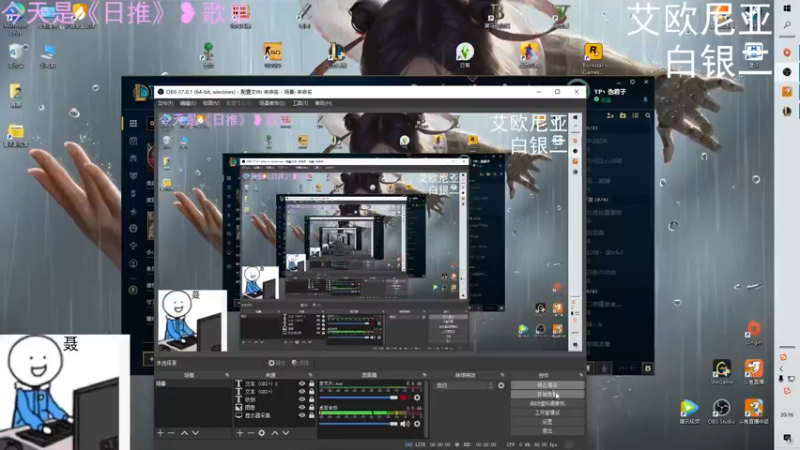This screenshot has height=450, width=800.
Task: Adjust the desktop audio volume slider
Action: [358, 423]
